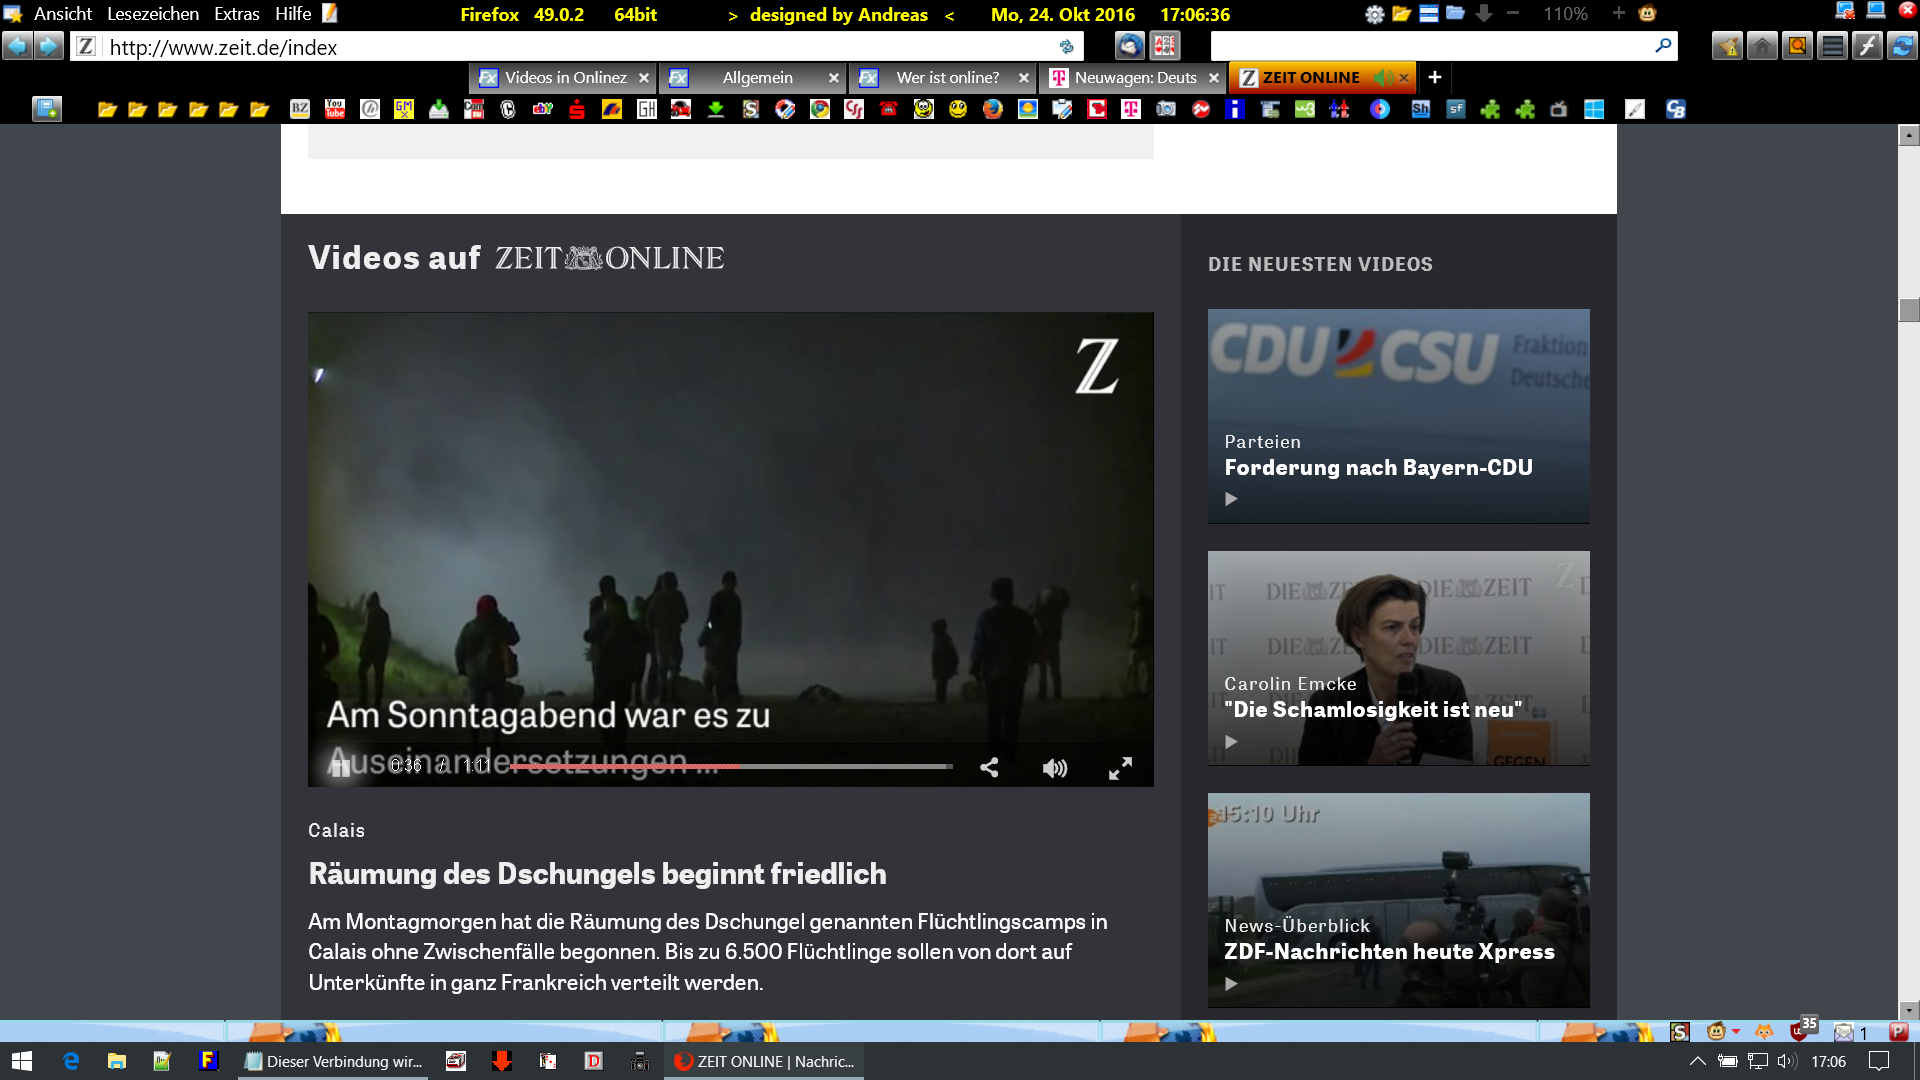The image size is (1920, 1080).
Task: Switch to the 'Wer ist online?' tab
Action: (x=947, y=78)
